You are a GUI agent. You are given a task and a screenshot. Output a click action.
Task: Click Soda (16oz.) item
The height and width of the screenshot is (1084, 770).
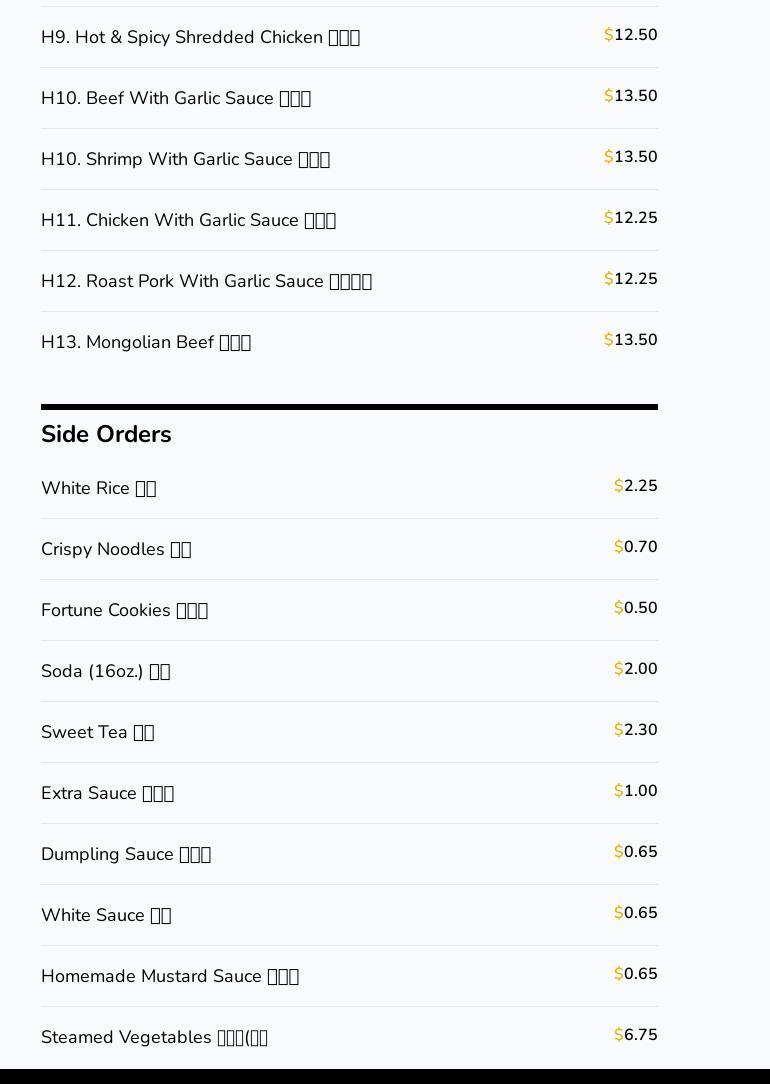pyautogui.click(x=105, y=671)
